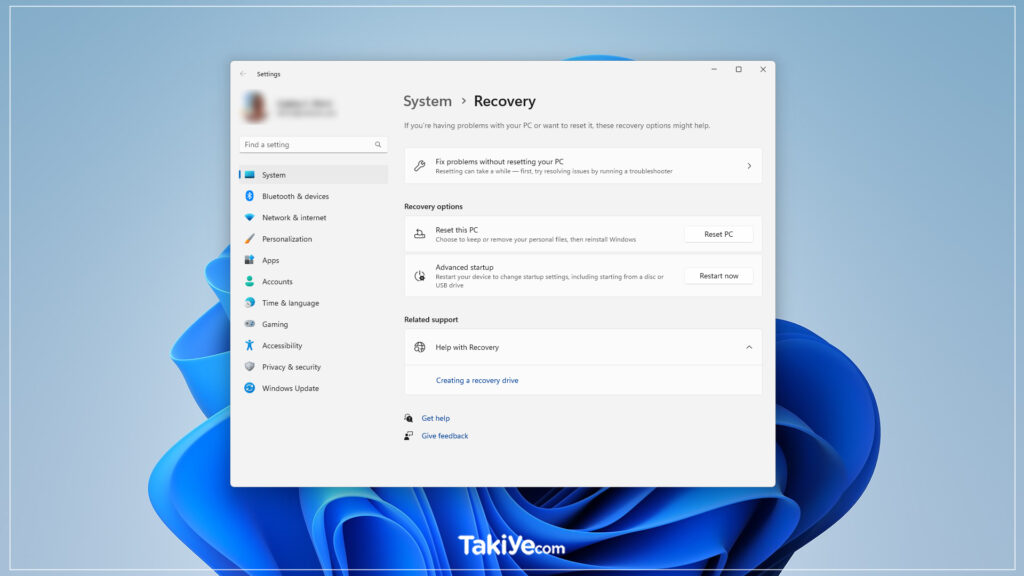Minimize the Settings window
Viewport: 1024px width, 576px height.
pyautogui.click(x=714, y=69)
